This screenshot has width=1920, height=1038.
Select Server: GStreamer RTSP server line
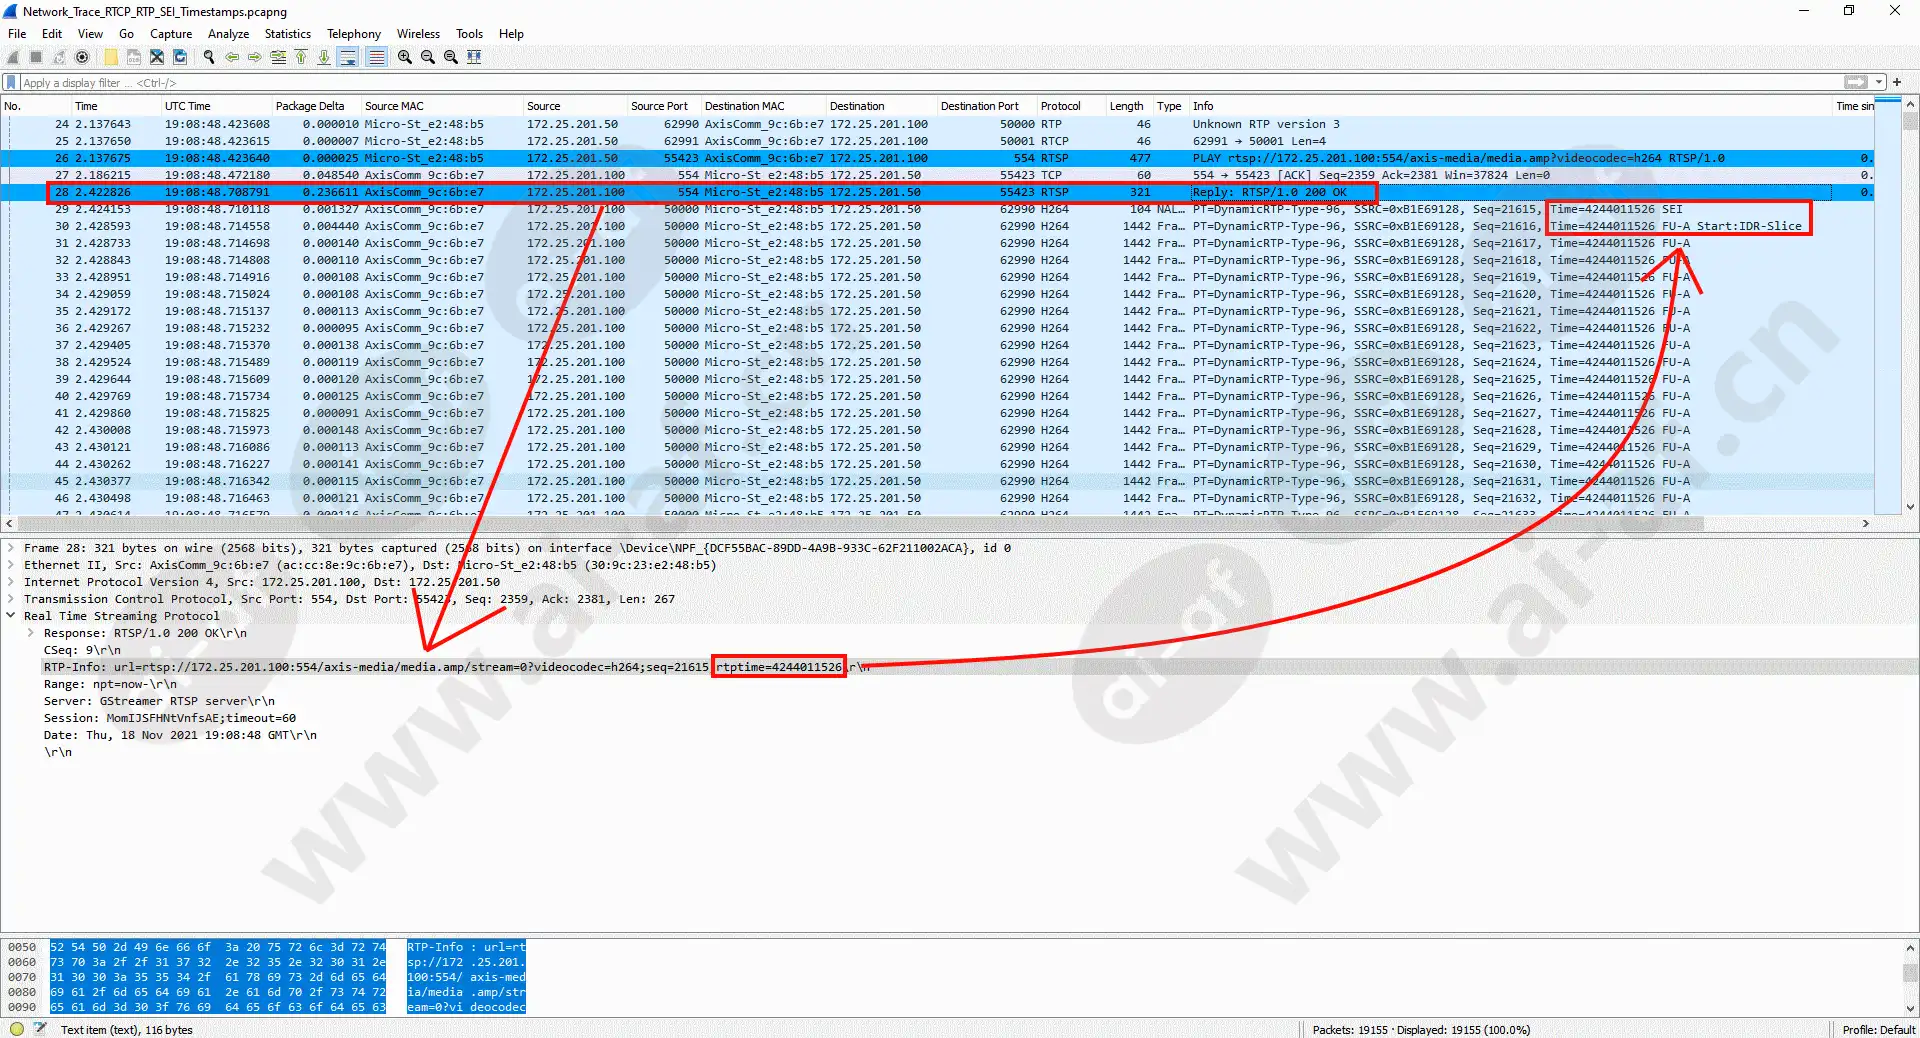pos(159,701)
